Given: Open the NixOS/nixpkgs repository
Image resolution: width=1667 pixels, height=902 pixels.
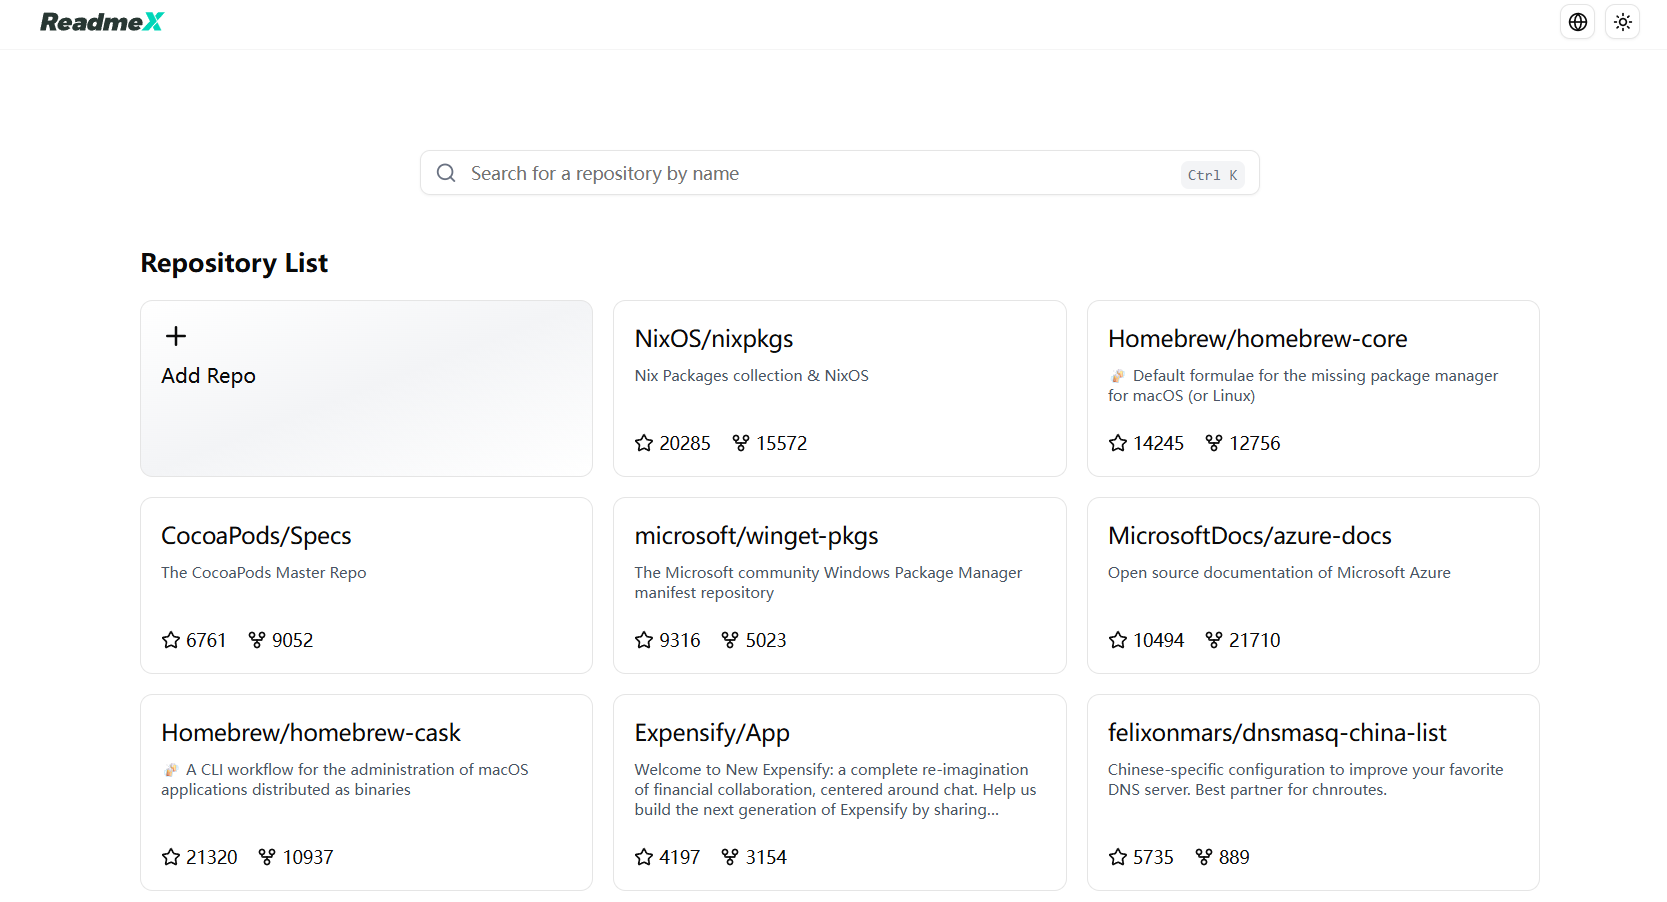Looking at the screenshot, I should 839,388.
